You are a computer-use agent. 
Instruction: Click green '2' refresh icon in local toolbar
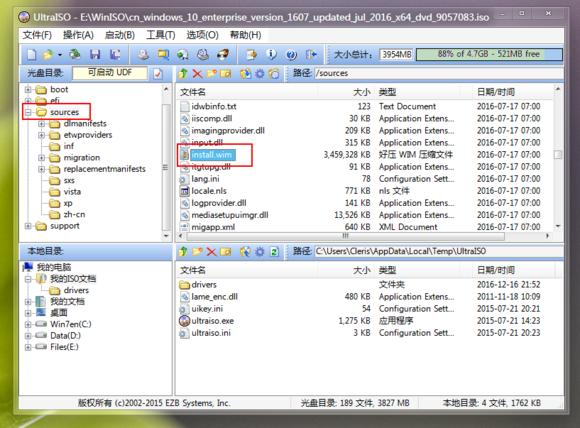(274, 252)
